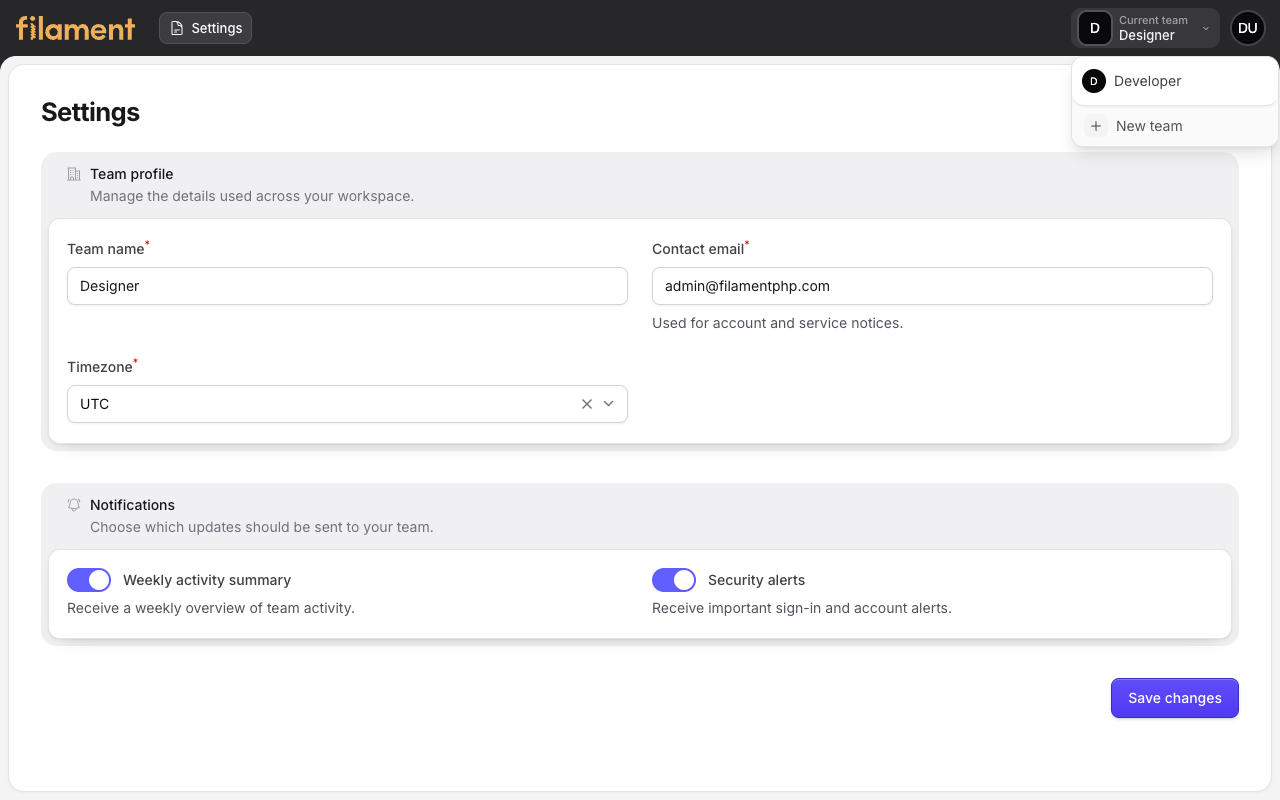
Task: Click the Team profile building icon
Action: point(74,174)
